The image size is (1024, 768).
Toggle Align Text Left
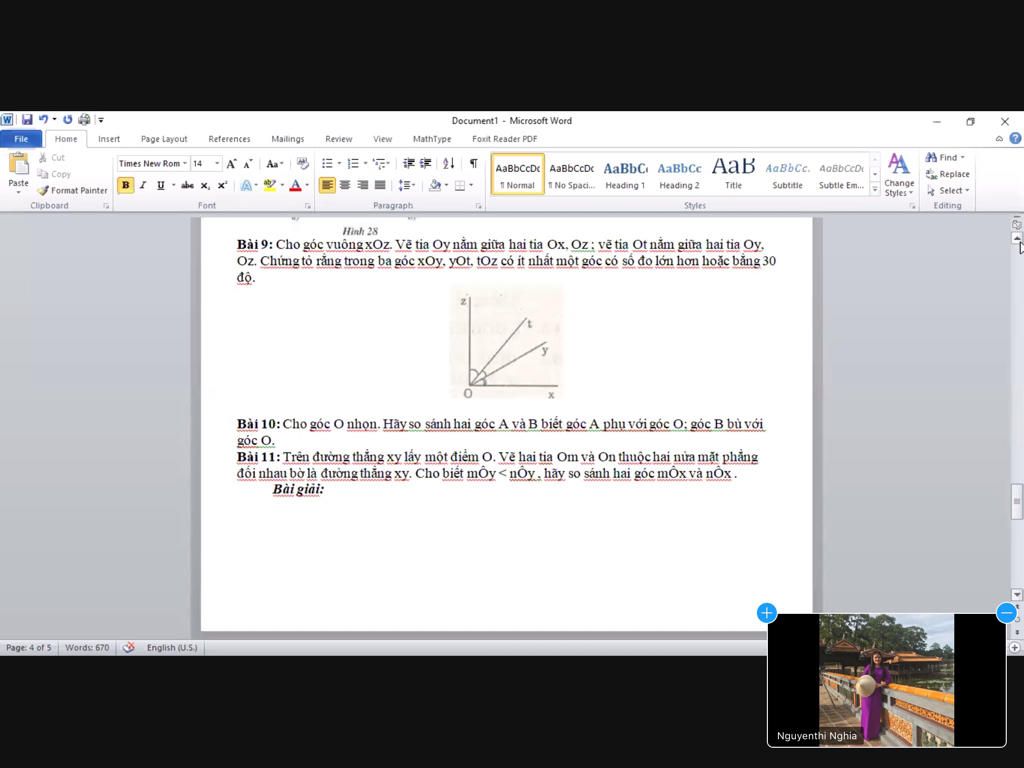[327, 185]
